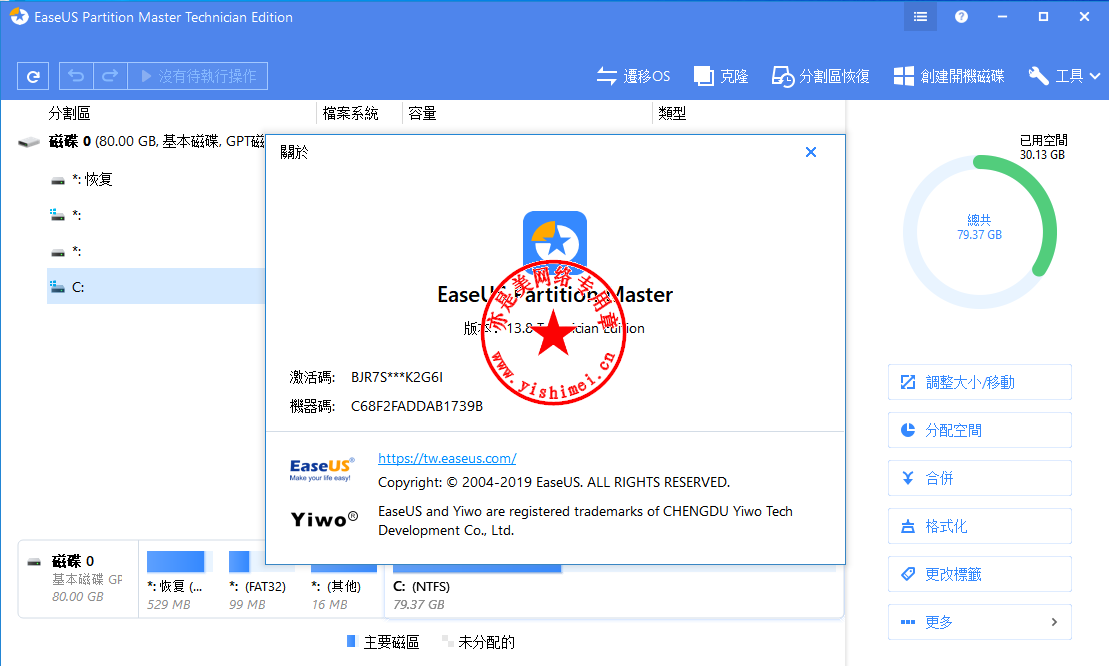
Task: Open 創建開機磁碟 bootable media creator
Action: point(949,76)
